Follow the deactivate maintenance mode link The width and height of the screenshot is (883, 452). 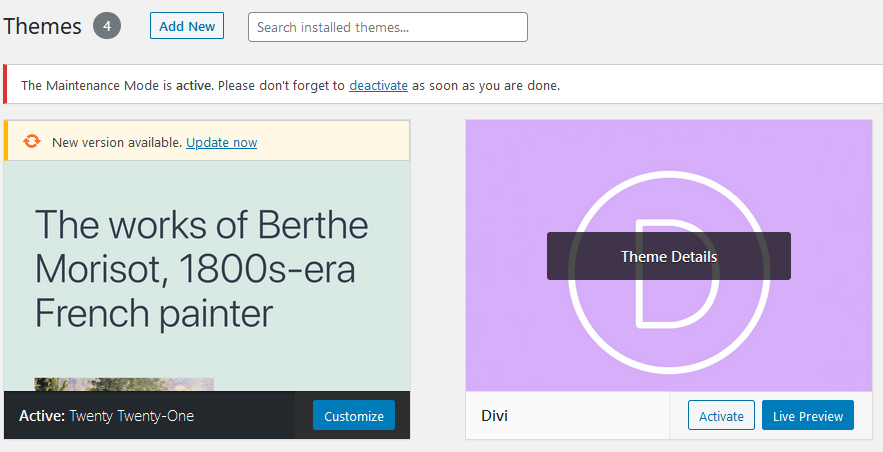pos(378,86)
